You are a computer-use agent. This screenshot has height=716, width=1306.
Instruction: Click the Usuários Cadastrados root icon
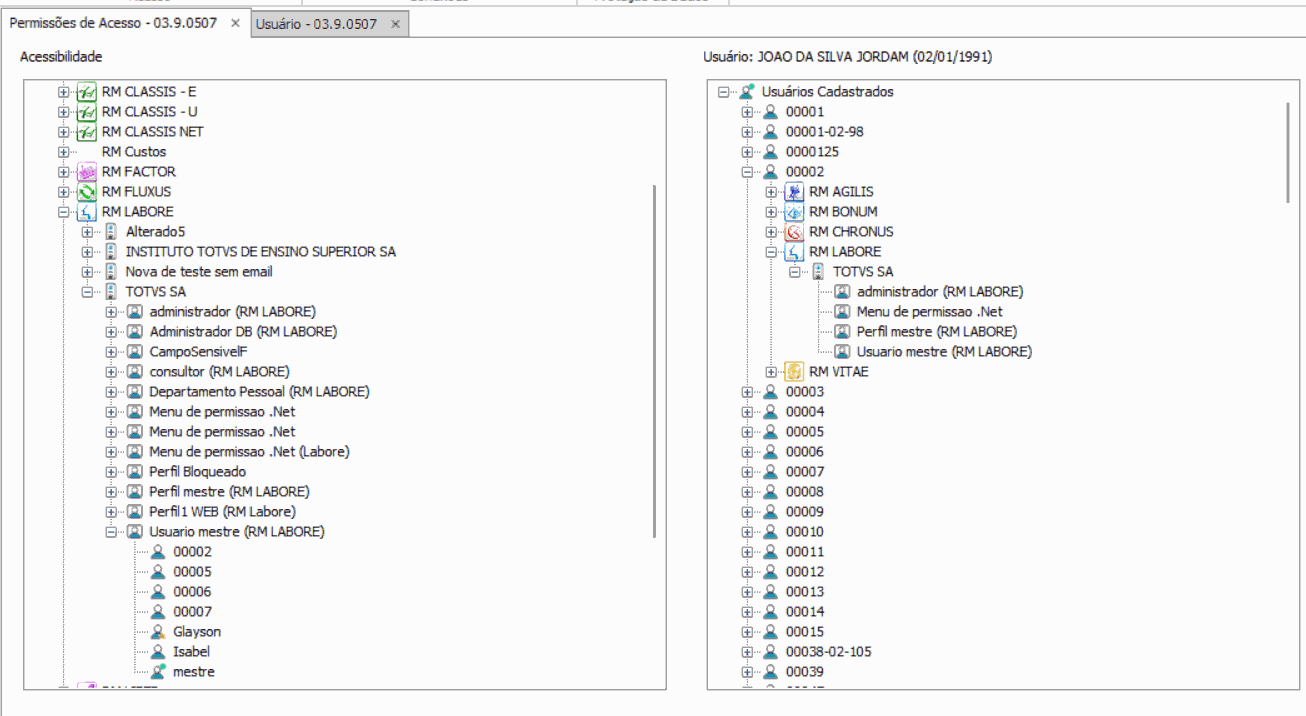pyautogui.click(x=747, y=92)
